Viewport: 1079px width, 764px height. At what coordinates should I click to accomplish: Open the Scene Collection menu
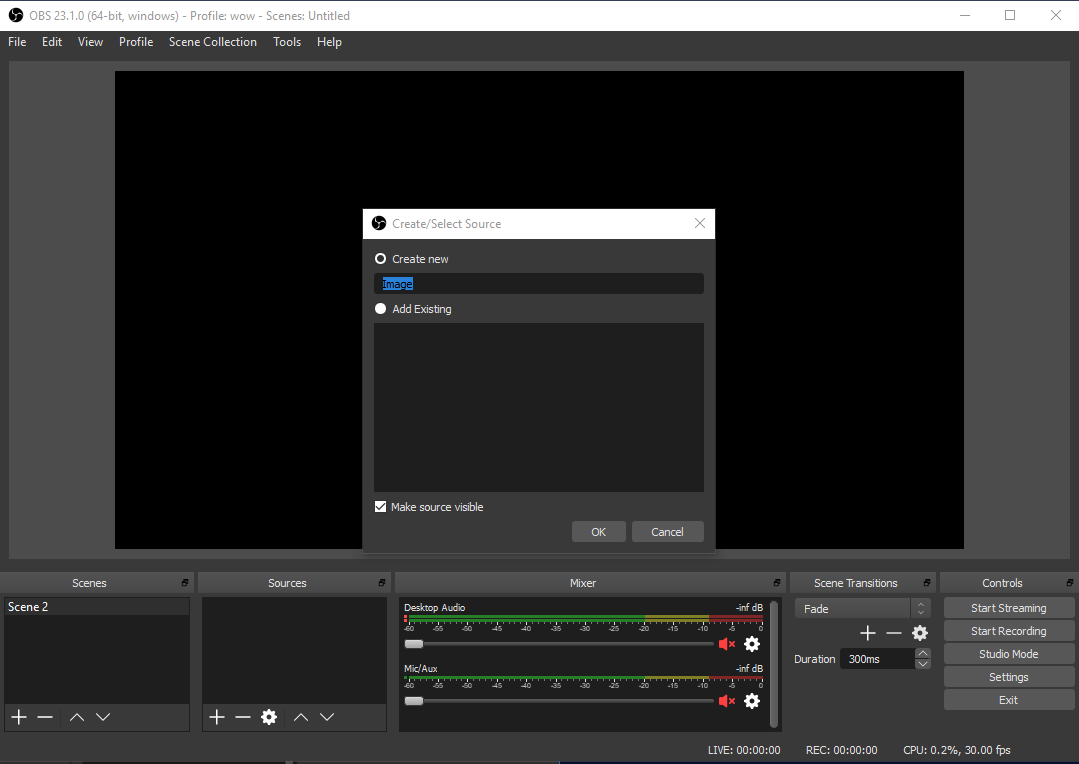point(213,42)
